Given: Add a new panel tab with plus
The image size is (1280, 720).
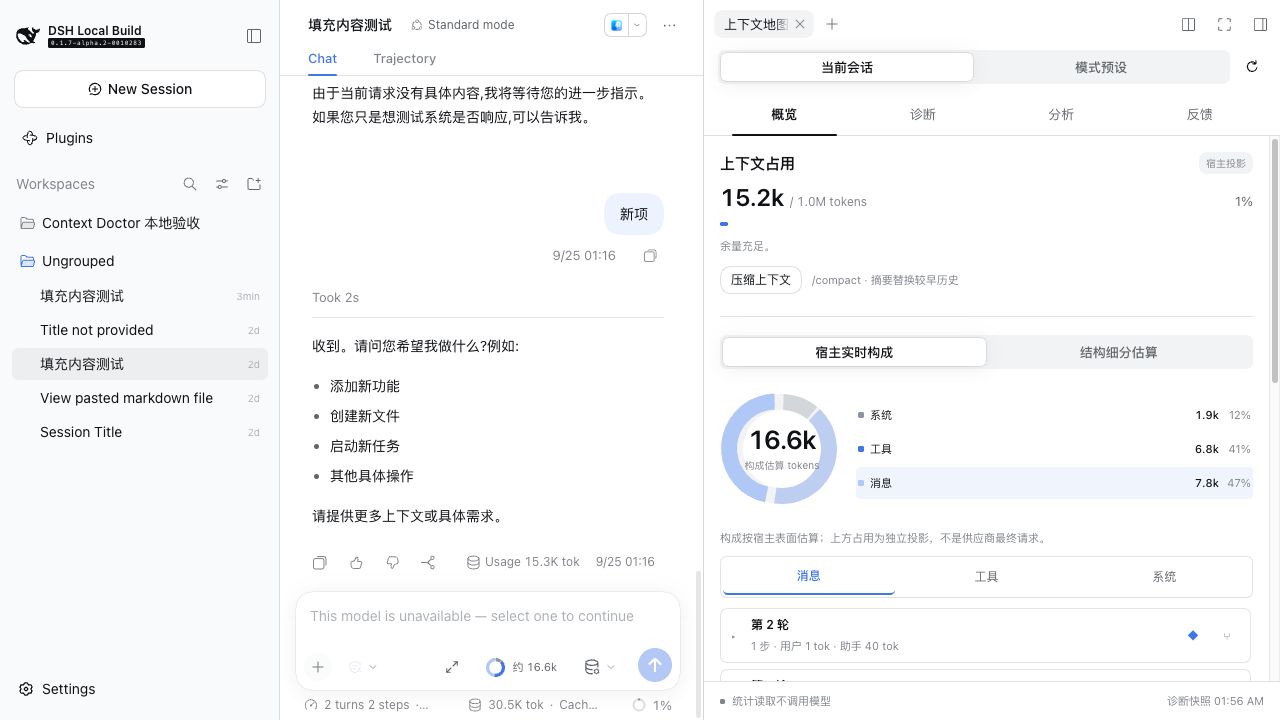Looking at the screenshot, I should point(832,25).
